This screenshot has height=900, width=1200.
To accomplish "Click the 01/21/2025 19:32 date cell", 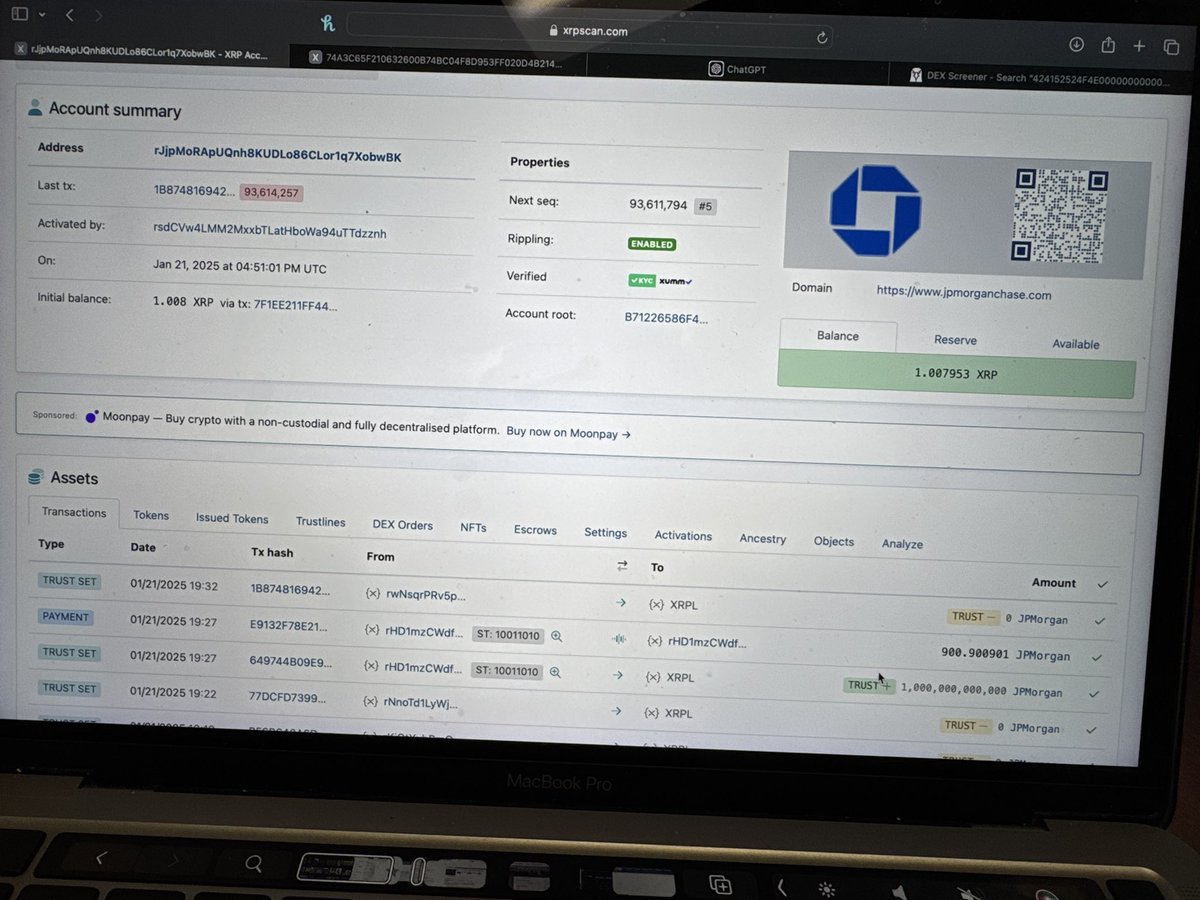I will click(x=174, y=586).
